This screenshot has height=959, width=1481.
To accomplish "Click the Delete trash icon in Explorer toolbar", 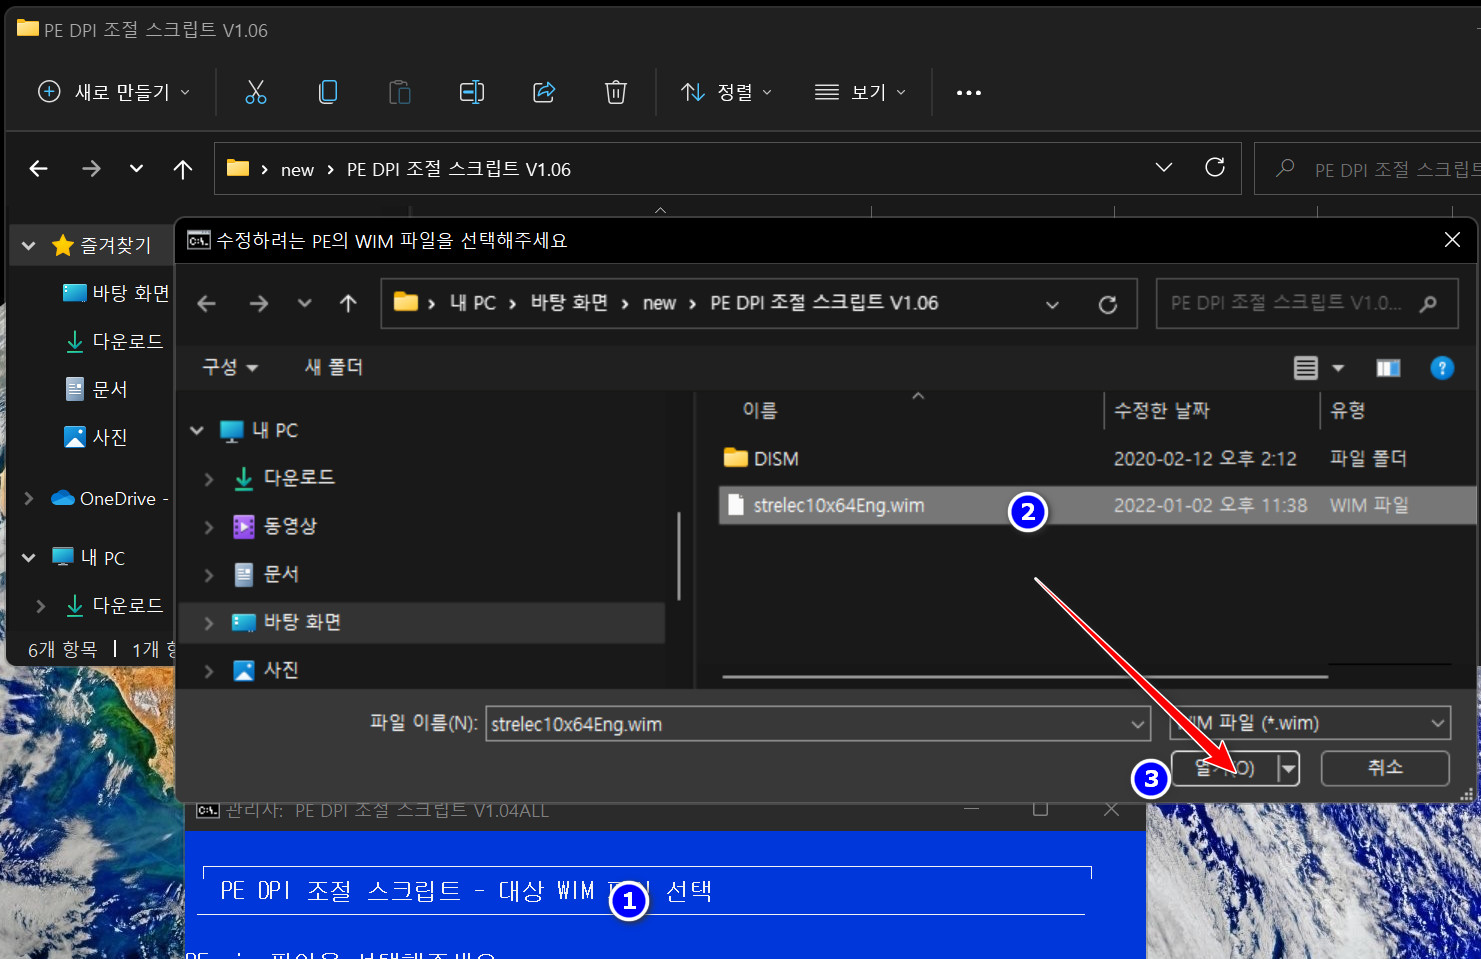I will pos(616,92).
